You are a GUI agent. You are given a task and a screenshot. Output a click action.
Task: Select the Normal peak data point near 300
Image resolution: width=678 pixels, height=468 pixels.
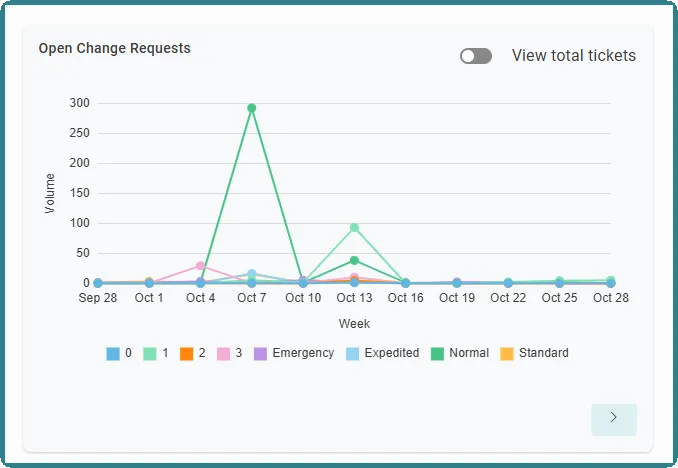pos(252,108)
